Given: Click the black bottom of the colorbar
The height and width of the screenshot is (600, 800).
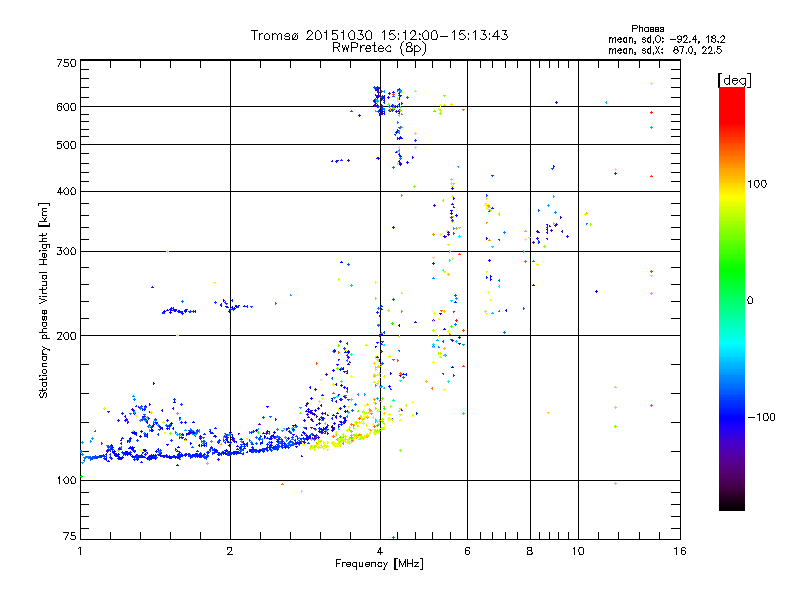Looking at the screenshot, I should (732, 503).
